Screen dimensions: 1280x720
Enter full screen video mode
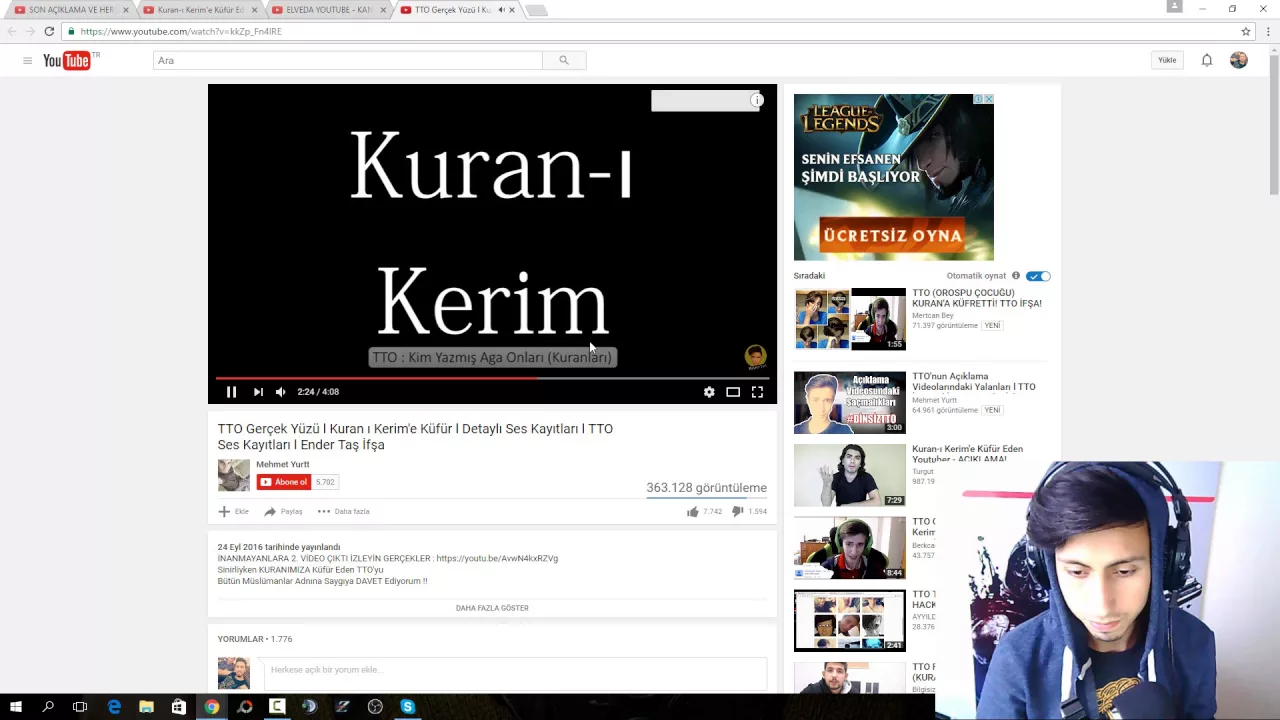point(757,392)
